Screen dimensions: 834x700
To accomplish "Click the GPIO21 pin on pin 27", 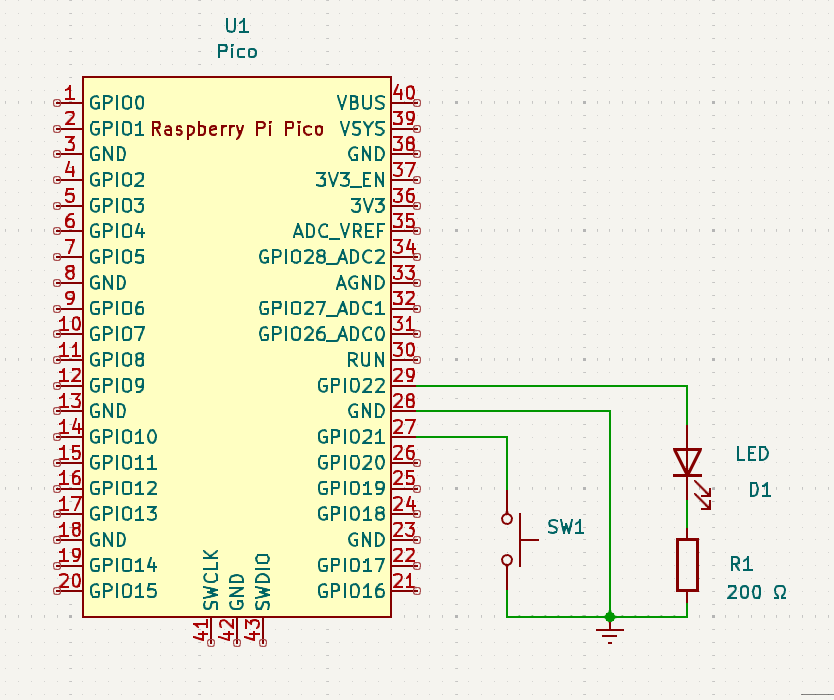I will [405, 437].
